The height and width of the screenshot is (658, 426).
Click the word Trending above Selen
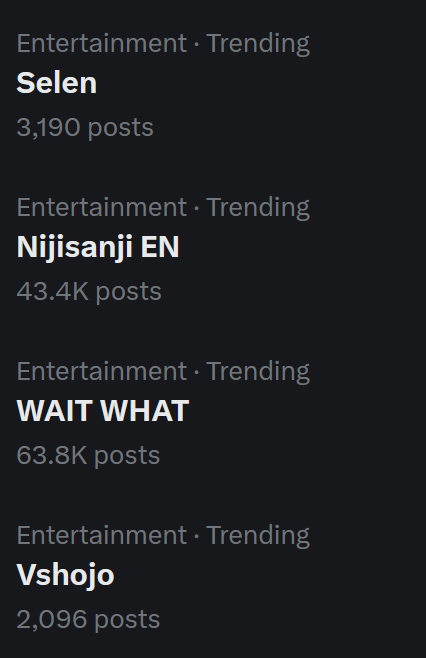click(258, 44)
